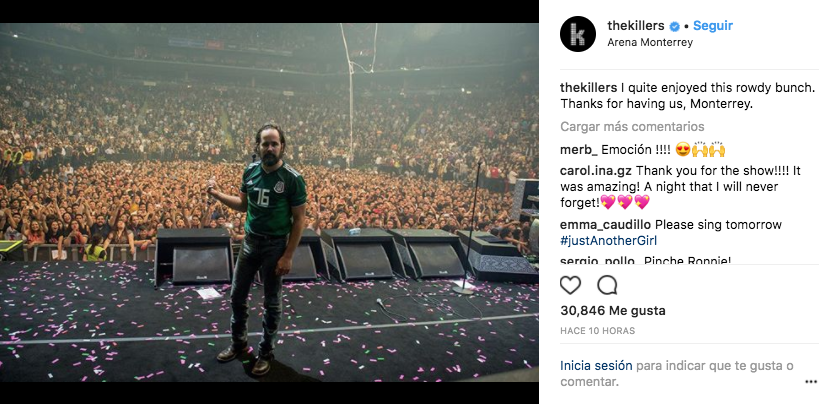Open thekillers username in the post header
This screenshot has height=404, width=839.
pyautogui.click(x=635, y=25)
